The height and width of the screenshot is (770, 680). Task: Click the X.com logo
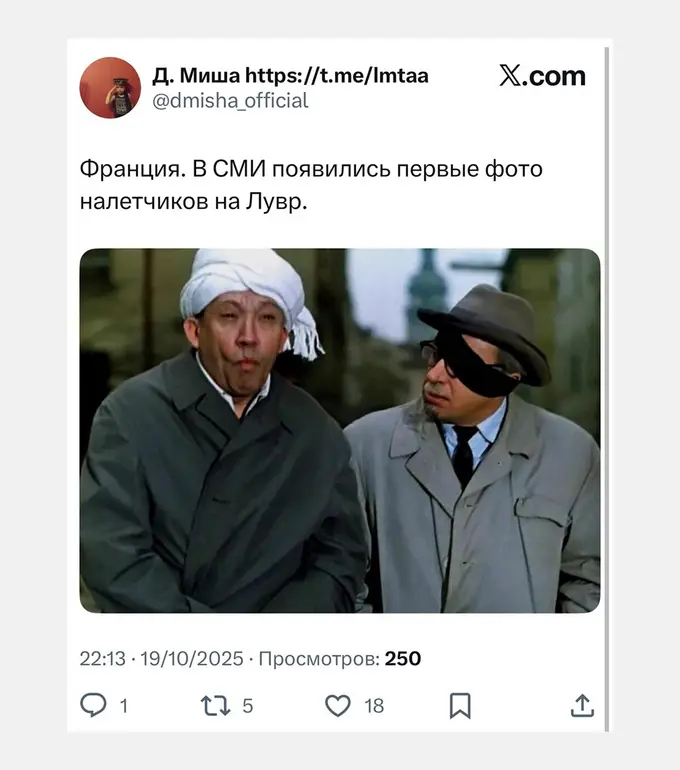(x=543, y=76)
